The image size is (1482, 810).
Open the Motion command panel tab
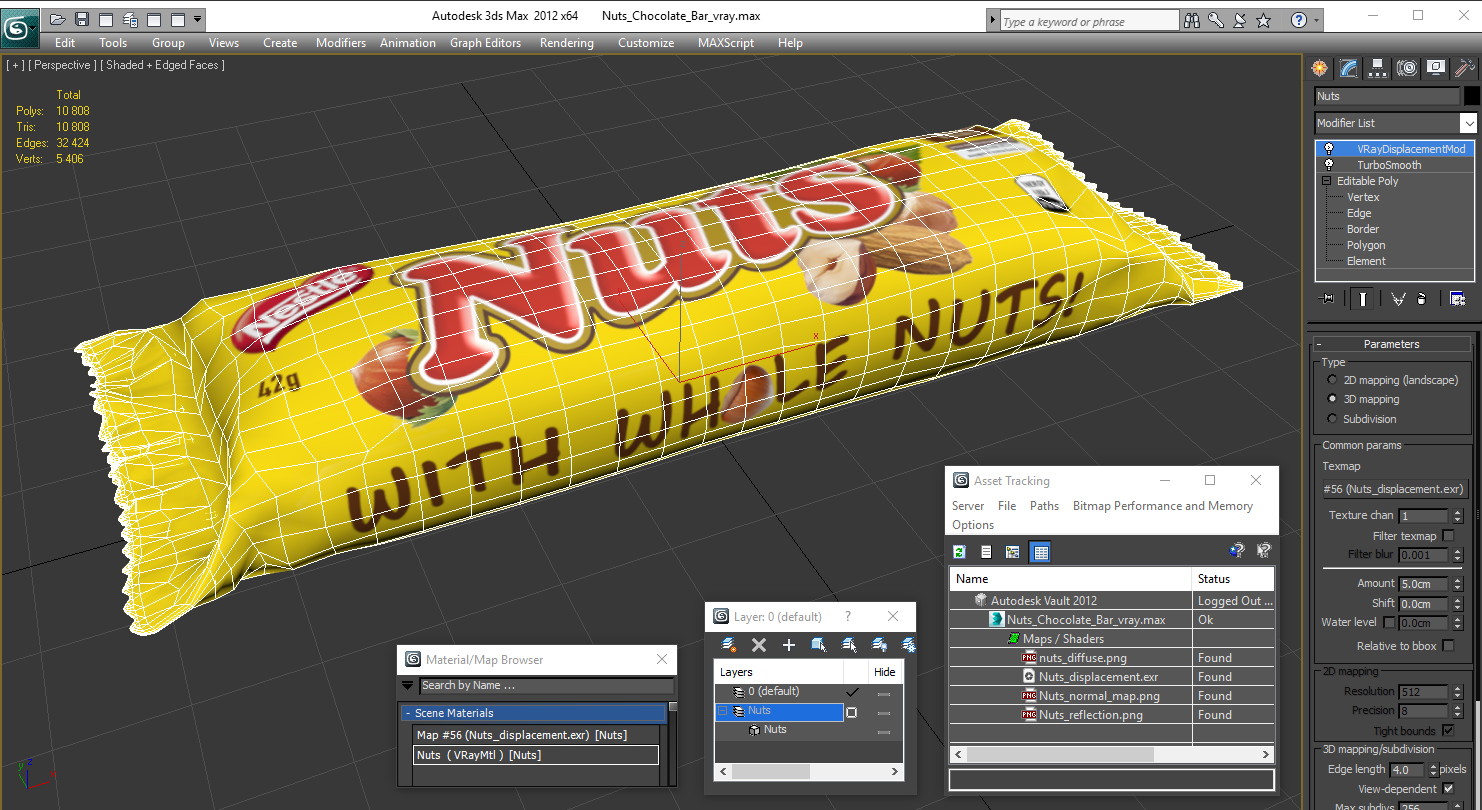[x=1407, y=68]
